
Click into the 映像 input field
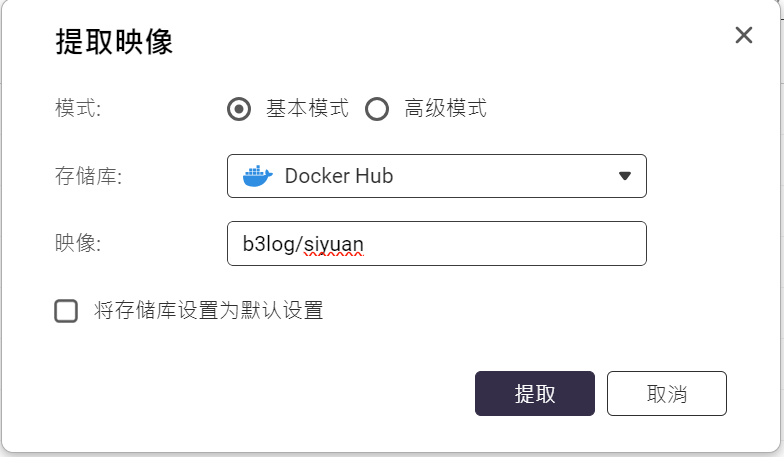click(436, 243)
